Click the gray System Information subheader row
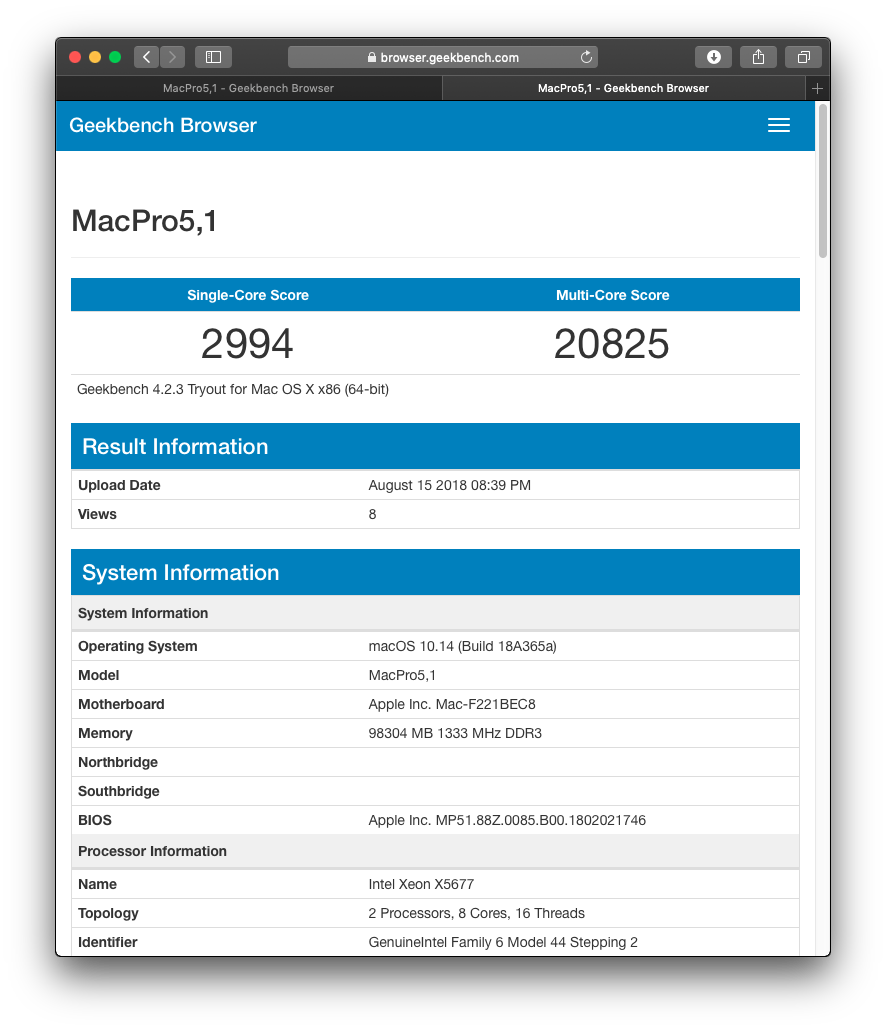The width and height of the screenshot is (886, 1030). (435, 613)
